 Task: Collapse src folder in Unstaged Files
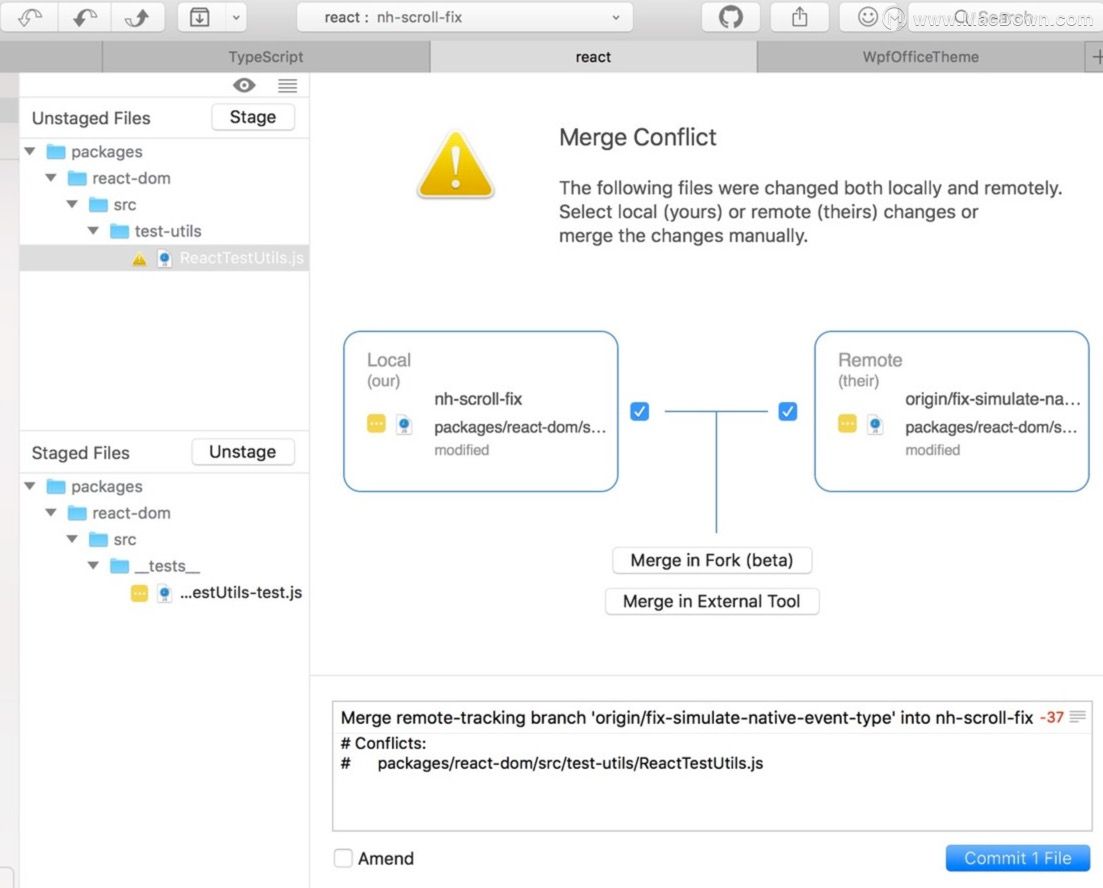click(72, 205)
